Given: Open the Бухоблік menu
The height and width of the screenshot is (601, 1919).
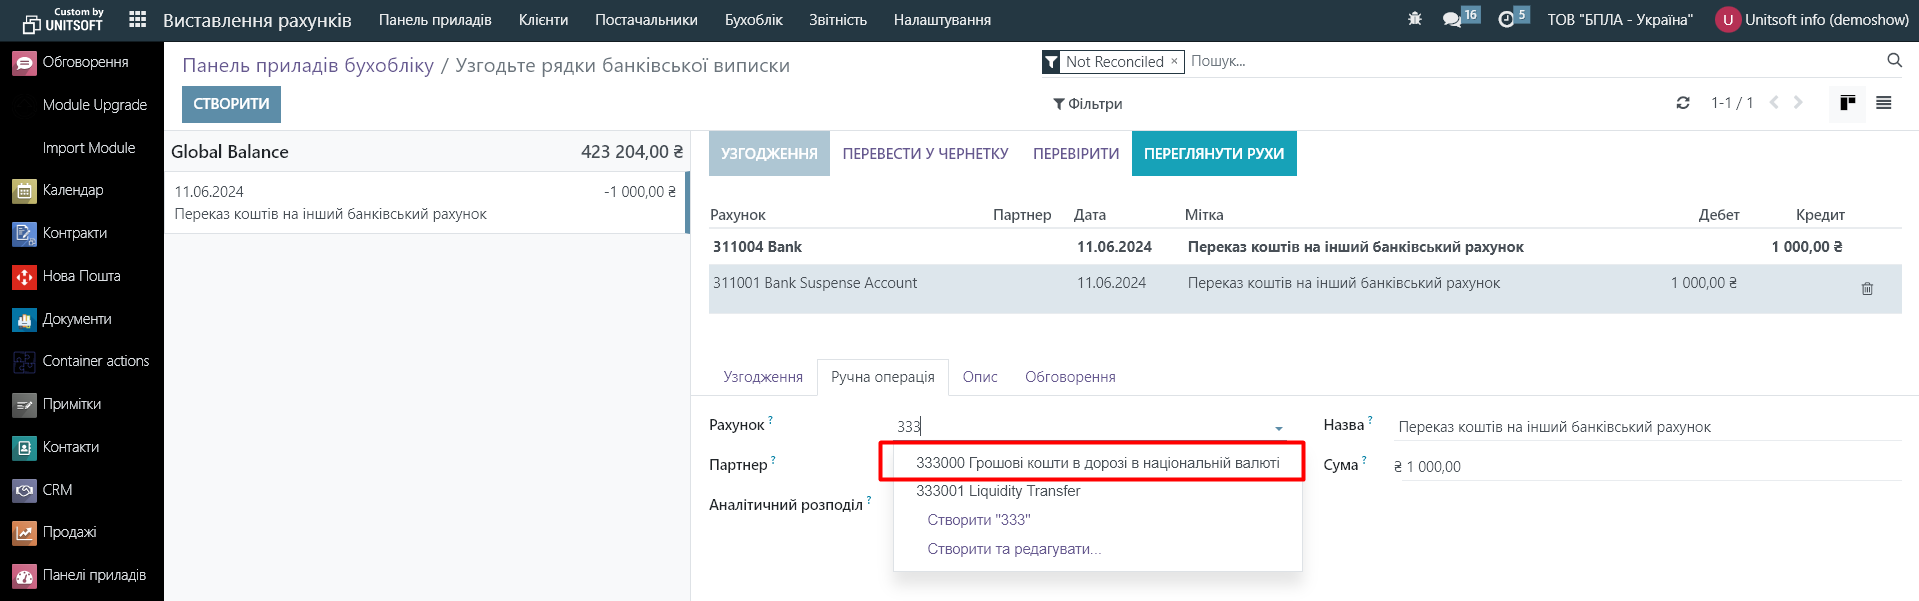Looking at the screenshot, I should [x=753, y=20].
